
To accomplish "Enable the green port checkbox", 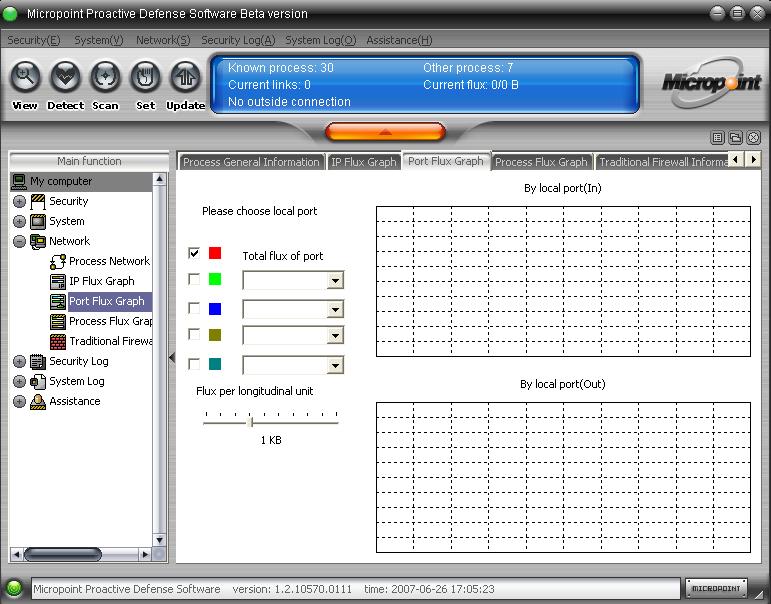I will coord(194,279).
